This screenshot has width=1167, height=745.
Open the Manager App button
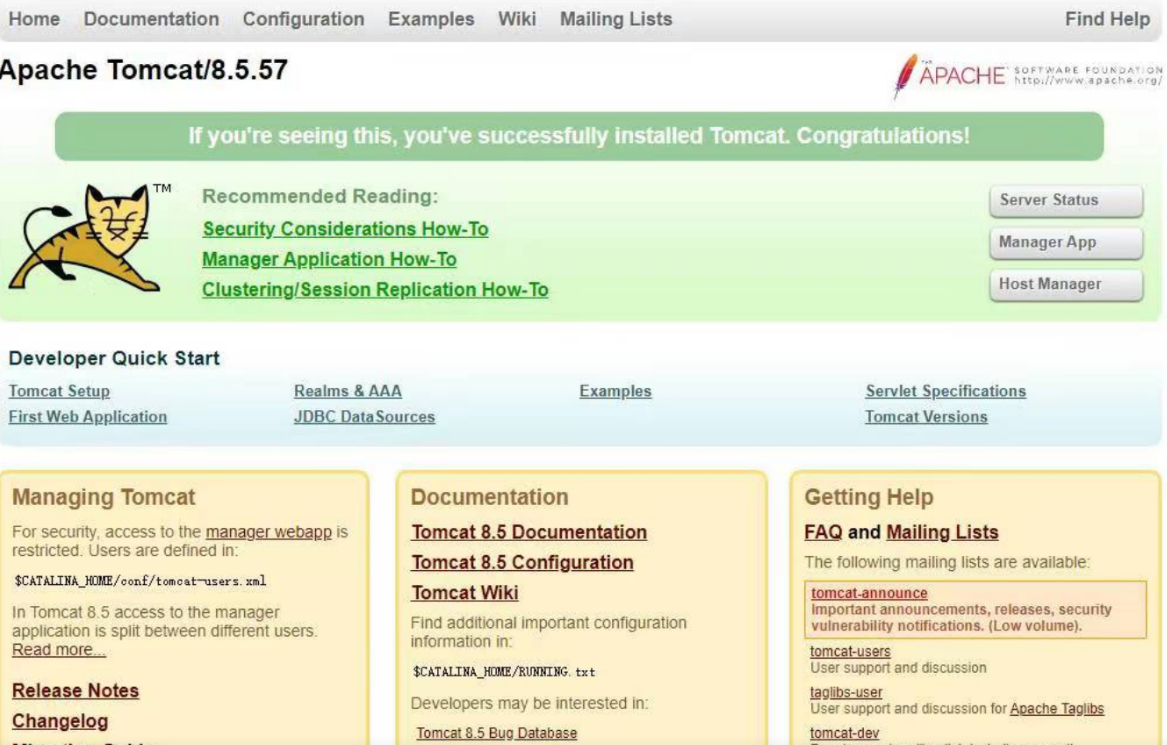[1066, 243]
